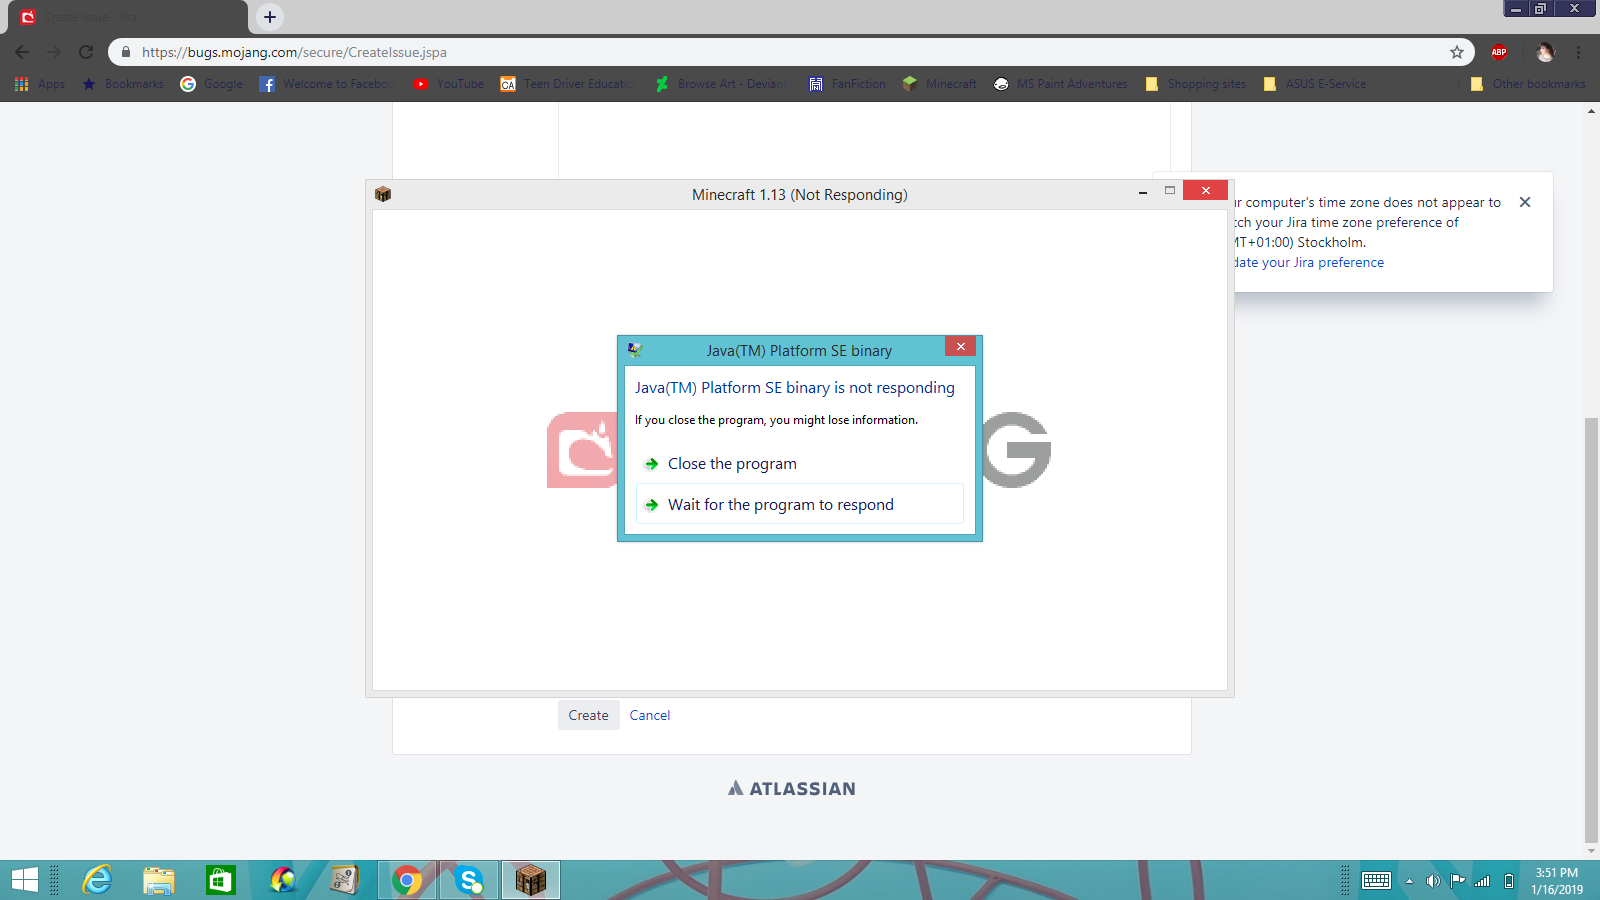The width and height of the screenshot is (1600, 900).
Task: Click the scrollbar up arrow
Action: [1592, 111]
